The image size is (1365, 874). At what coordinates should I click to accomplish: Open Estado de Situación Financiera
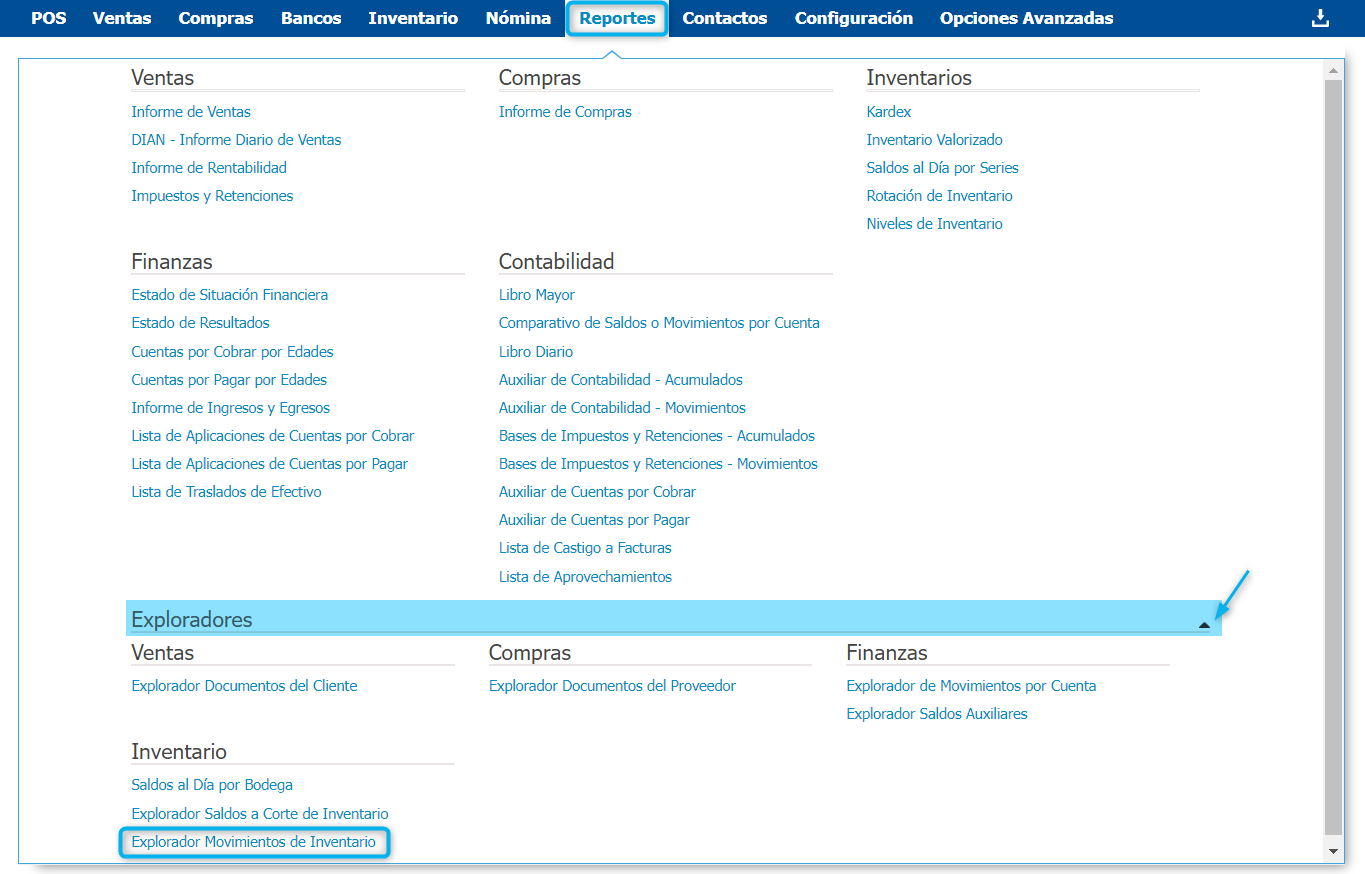coord(230,295)
